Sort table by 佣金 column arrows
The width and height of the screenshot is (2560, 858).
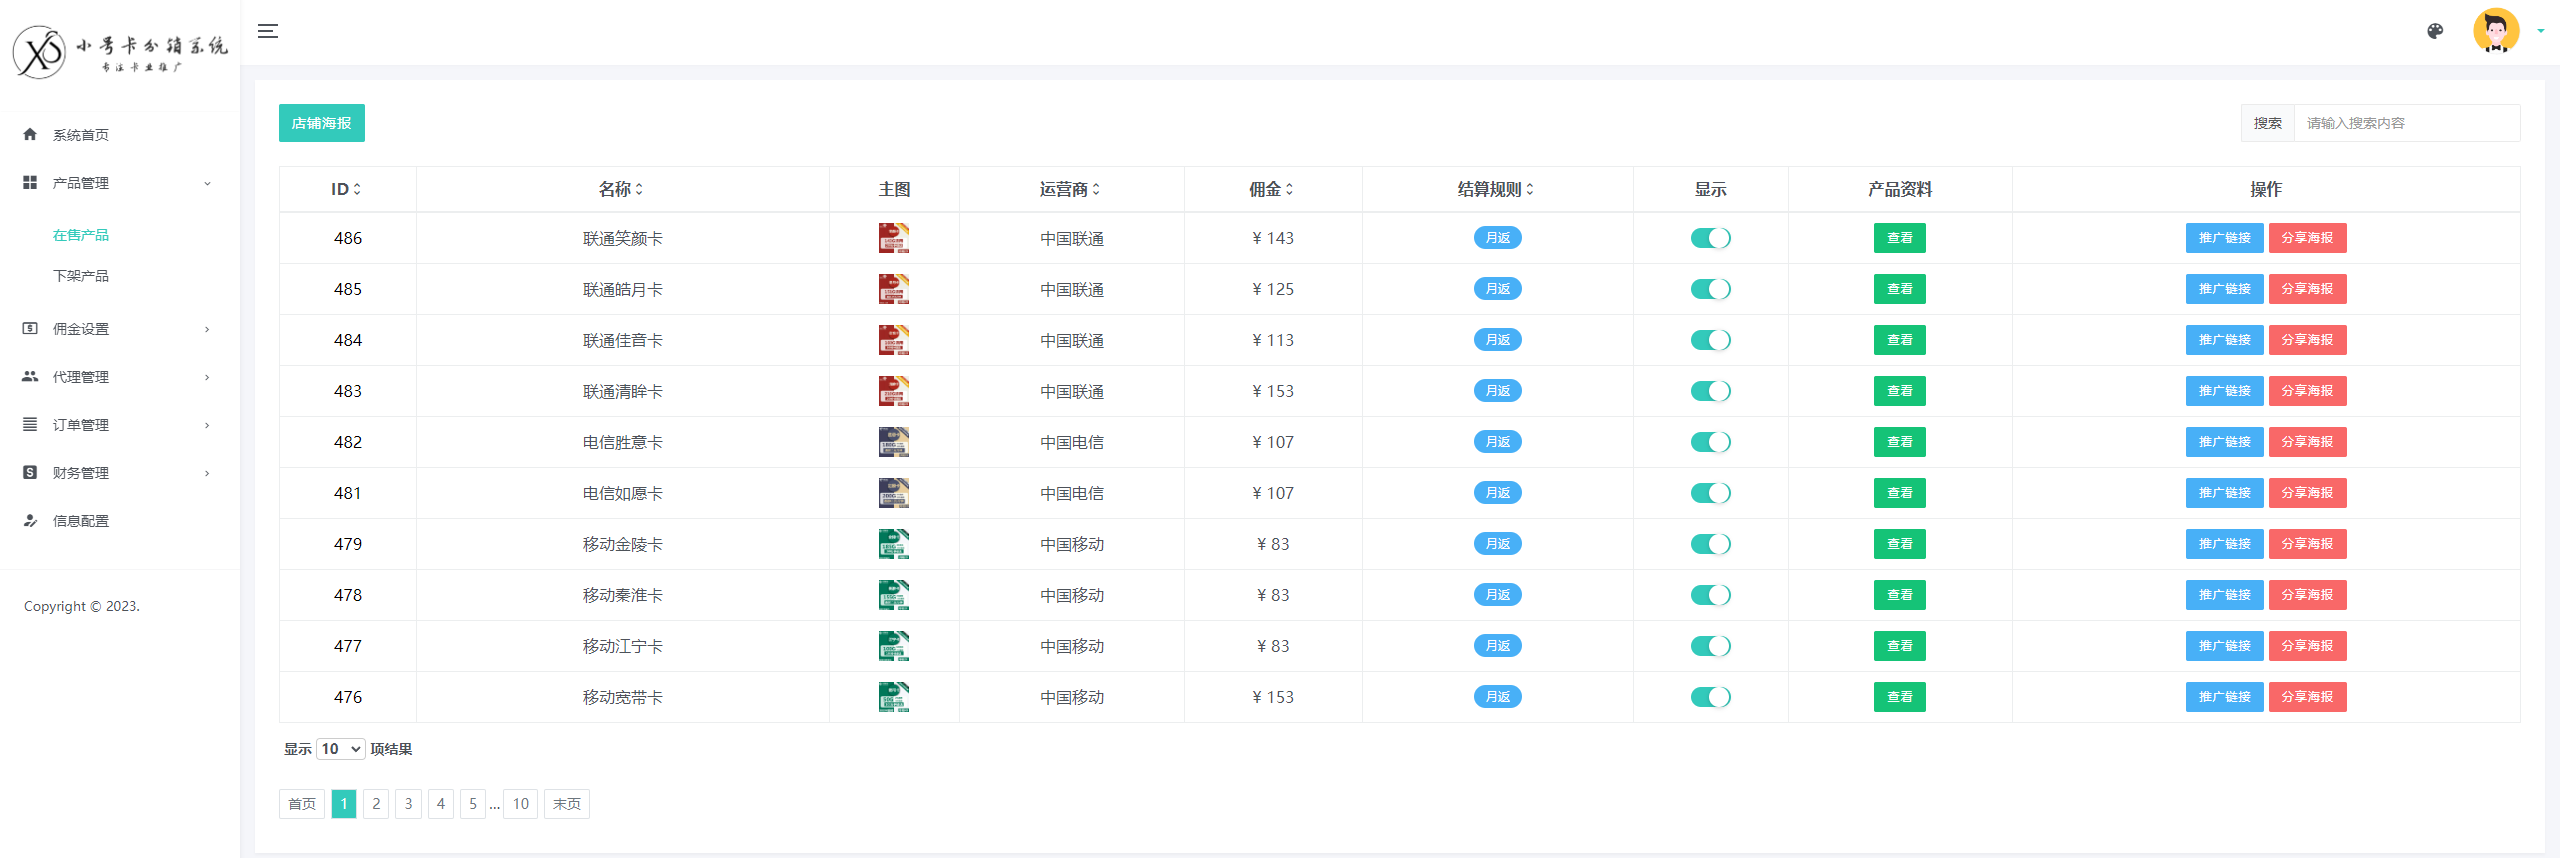[x=1289, y=189]
